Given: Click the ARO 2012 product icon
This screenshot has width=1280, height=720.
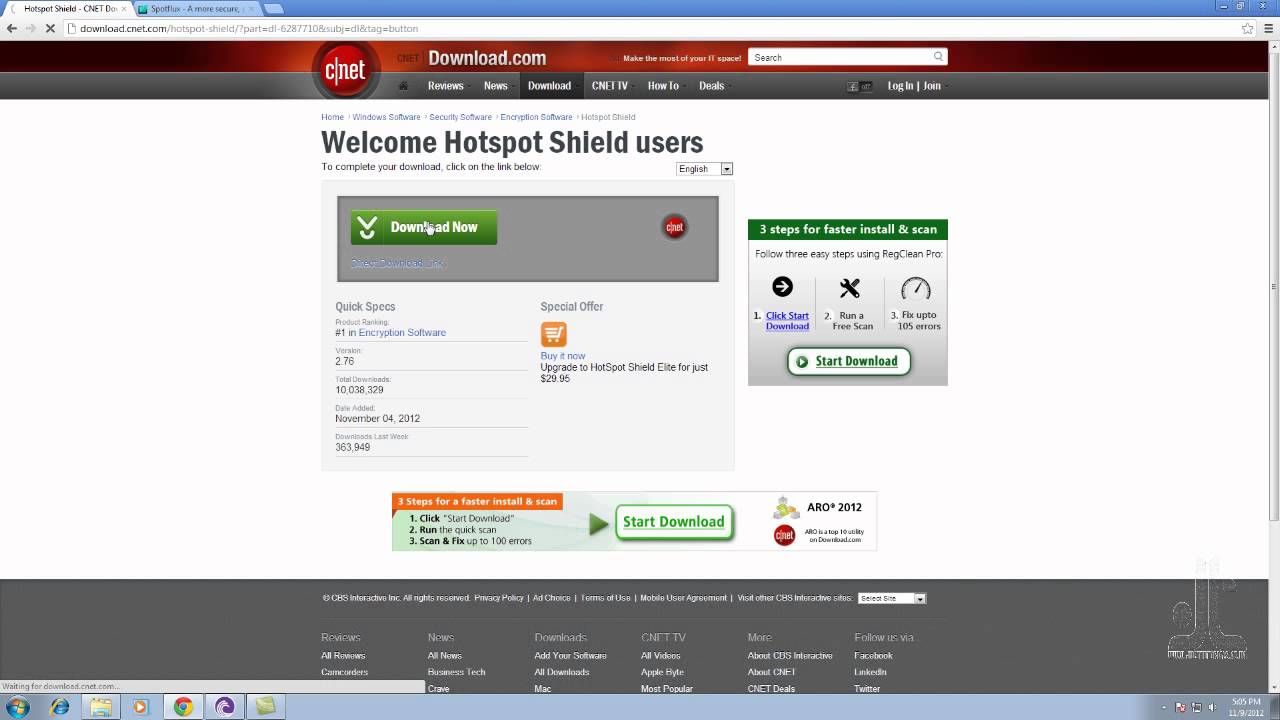Looking at the screenshot, I should (x=787, y=508).
